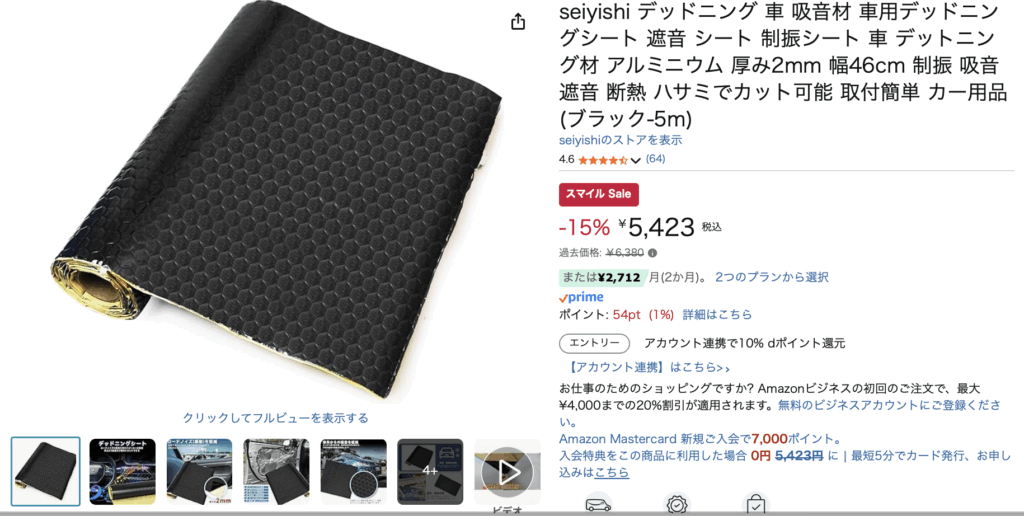Click the アカウント連携 はこちら link

pos(650,367)
